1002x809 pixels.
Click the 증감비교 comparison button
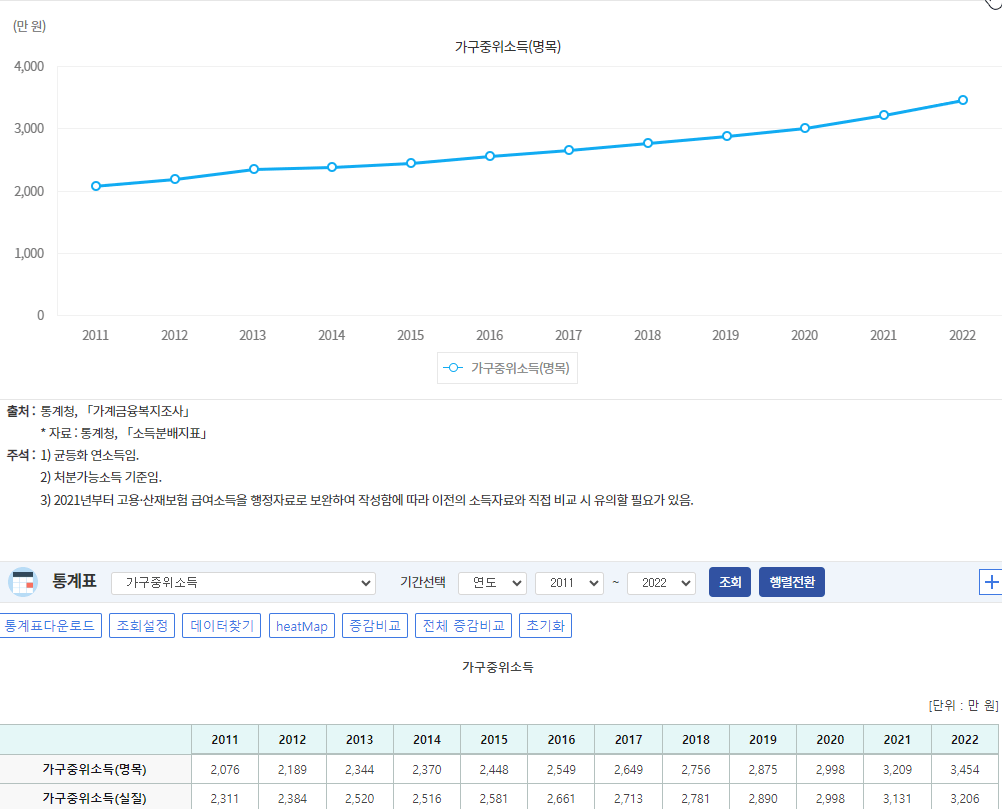375,626
